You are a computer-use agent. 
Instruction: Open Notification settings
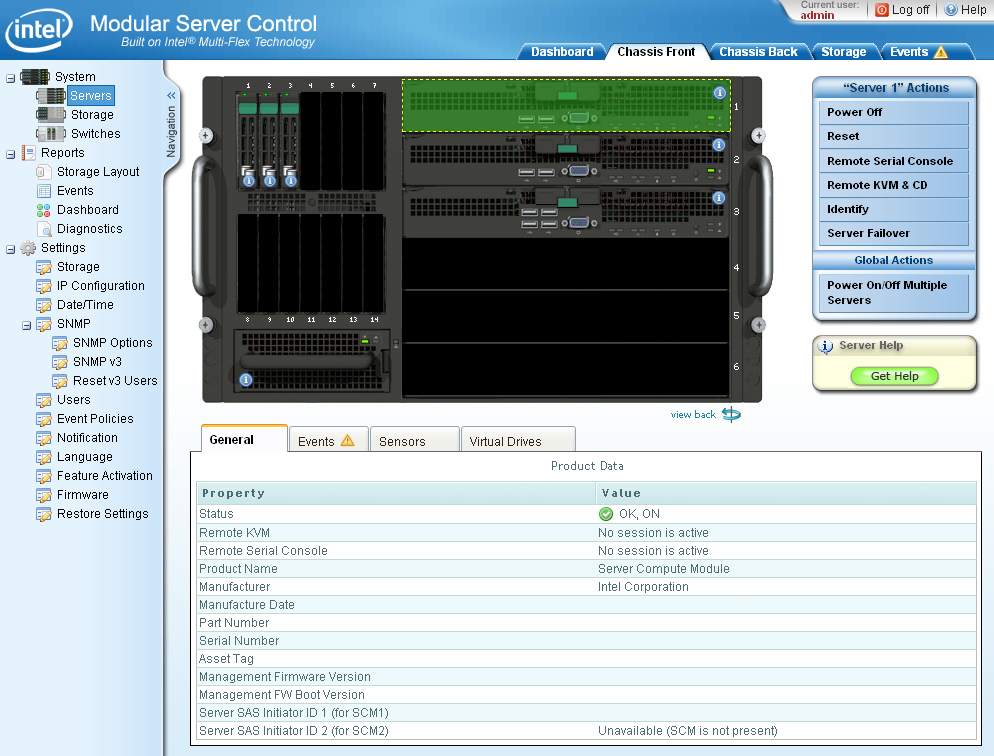[87, 438]
